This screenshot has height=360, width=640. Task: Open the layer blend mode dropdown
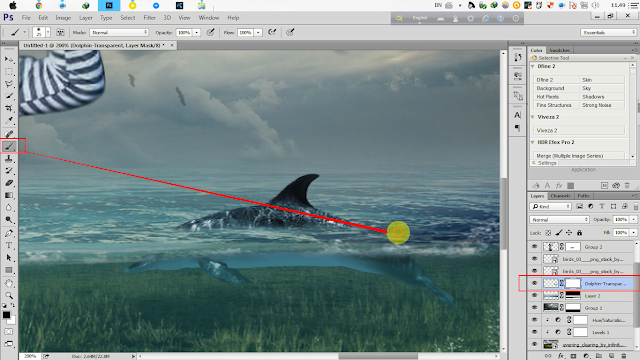pyautogui.click(x=560, y=220)
